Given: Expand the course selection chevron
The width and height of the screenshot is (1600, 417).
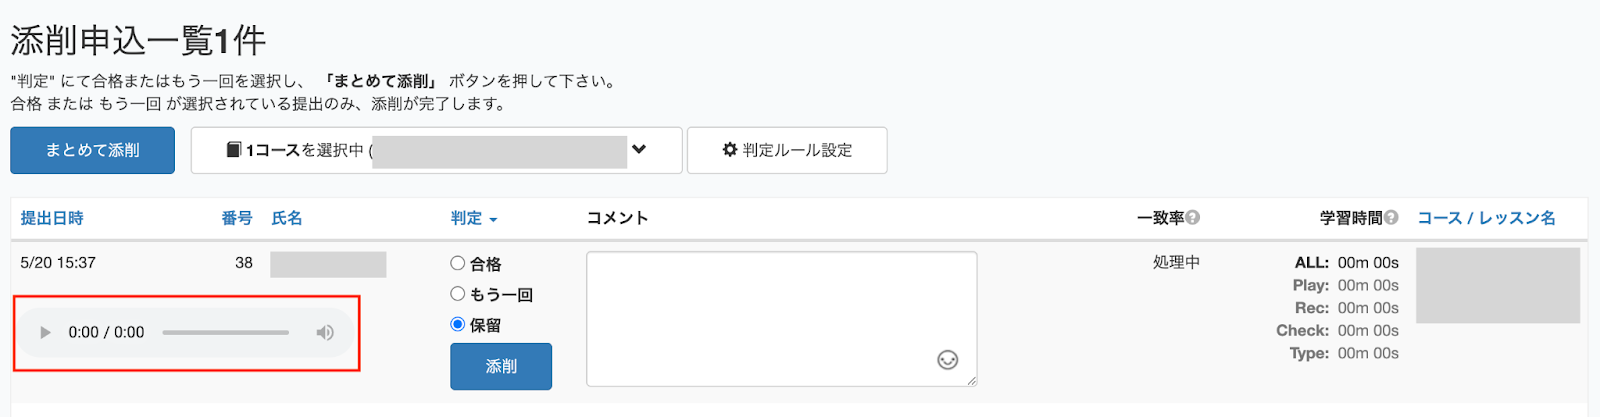Looking at the screenshot, I should (639, 149).
